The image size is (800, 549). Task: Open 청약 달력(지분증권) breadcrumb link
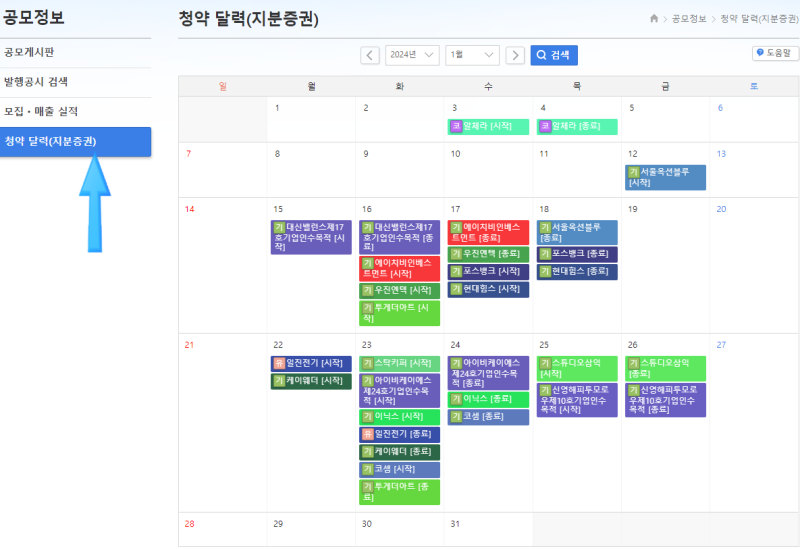click(759, 19)
